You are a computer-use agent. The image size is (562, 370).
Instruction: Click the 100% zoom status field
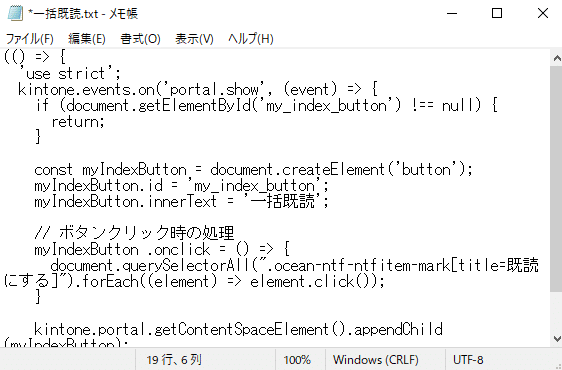coord(297,360)
